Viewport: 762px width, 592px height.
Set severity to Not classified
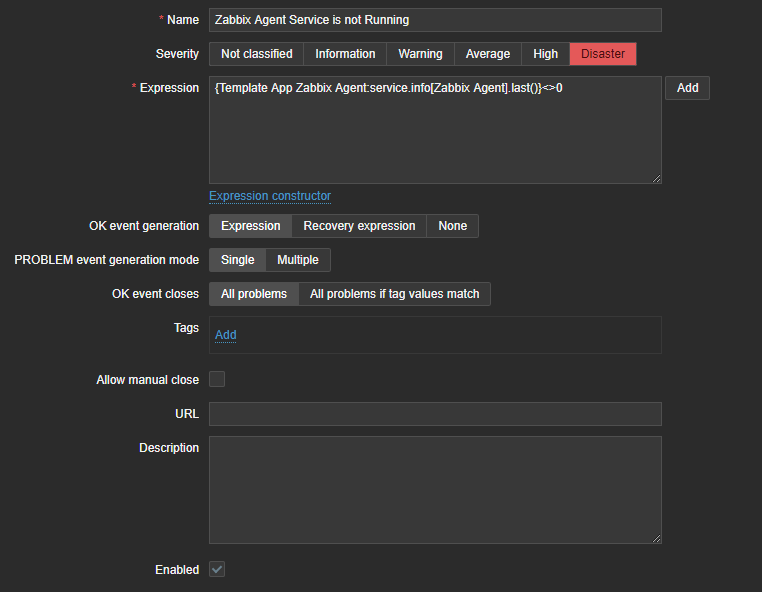click(256, 54)
